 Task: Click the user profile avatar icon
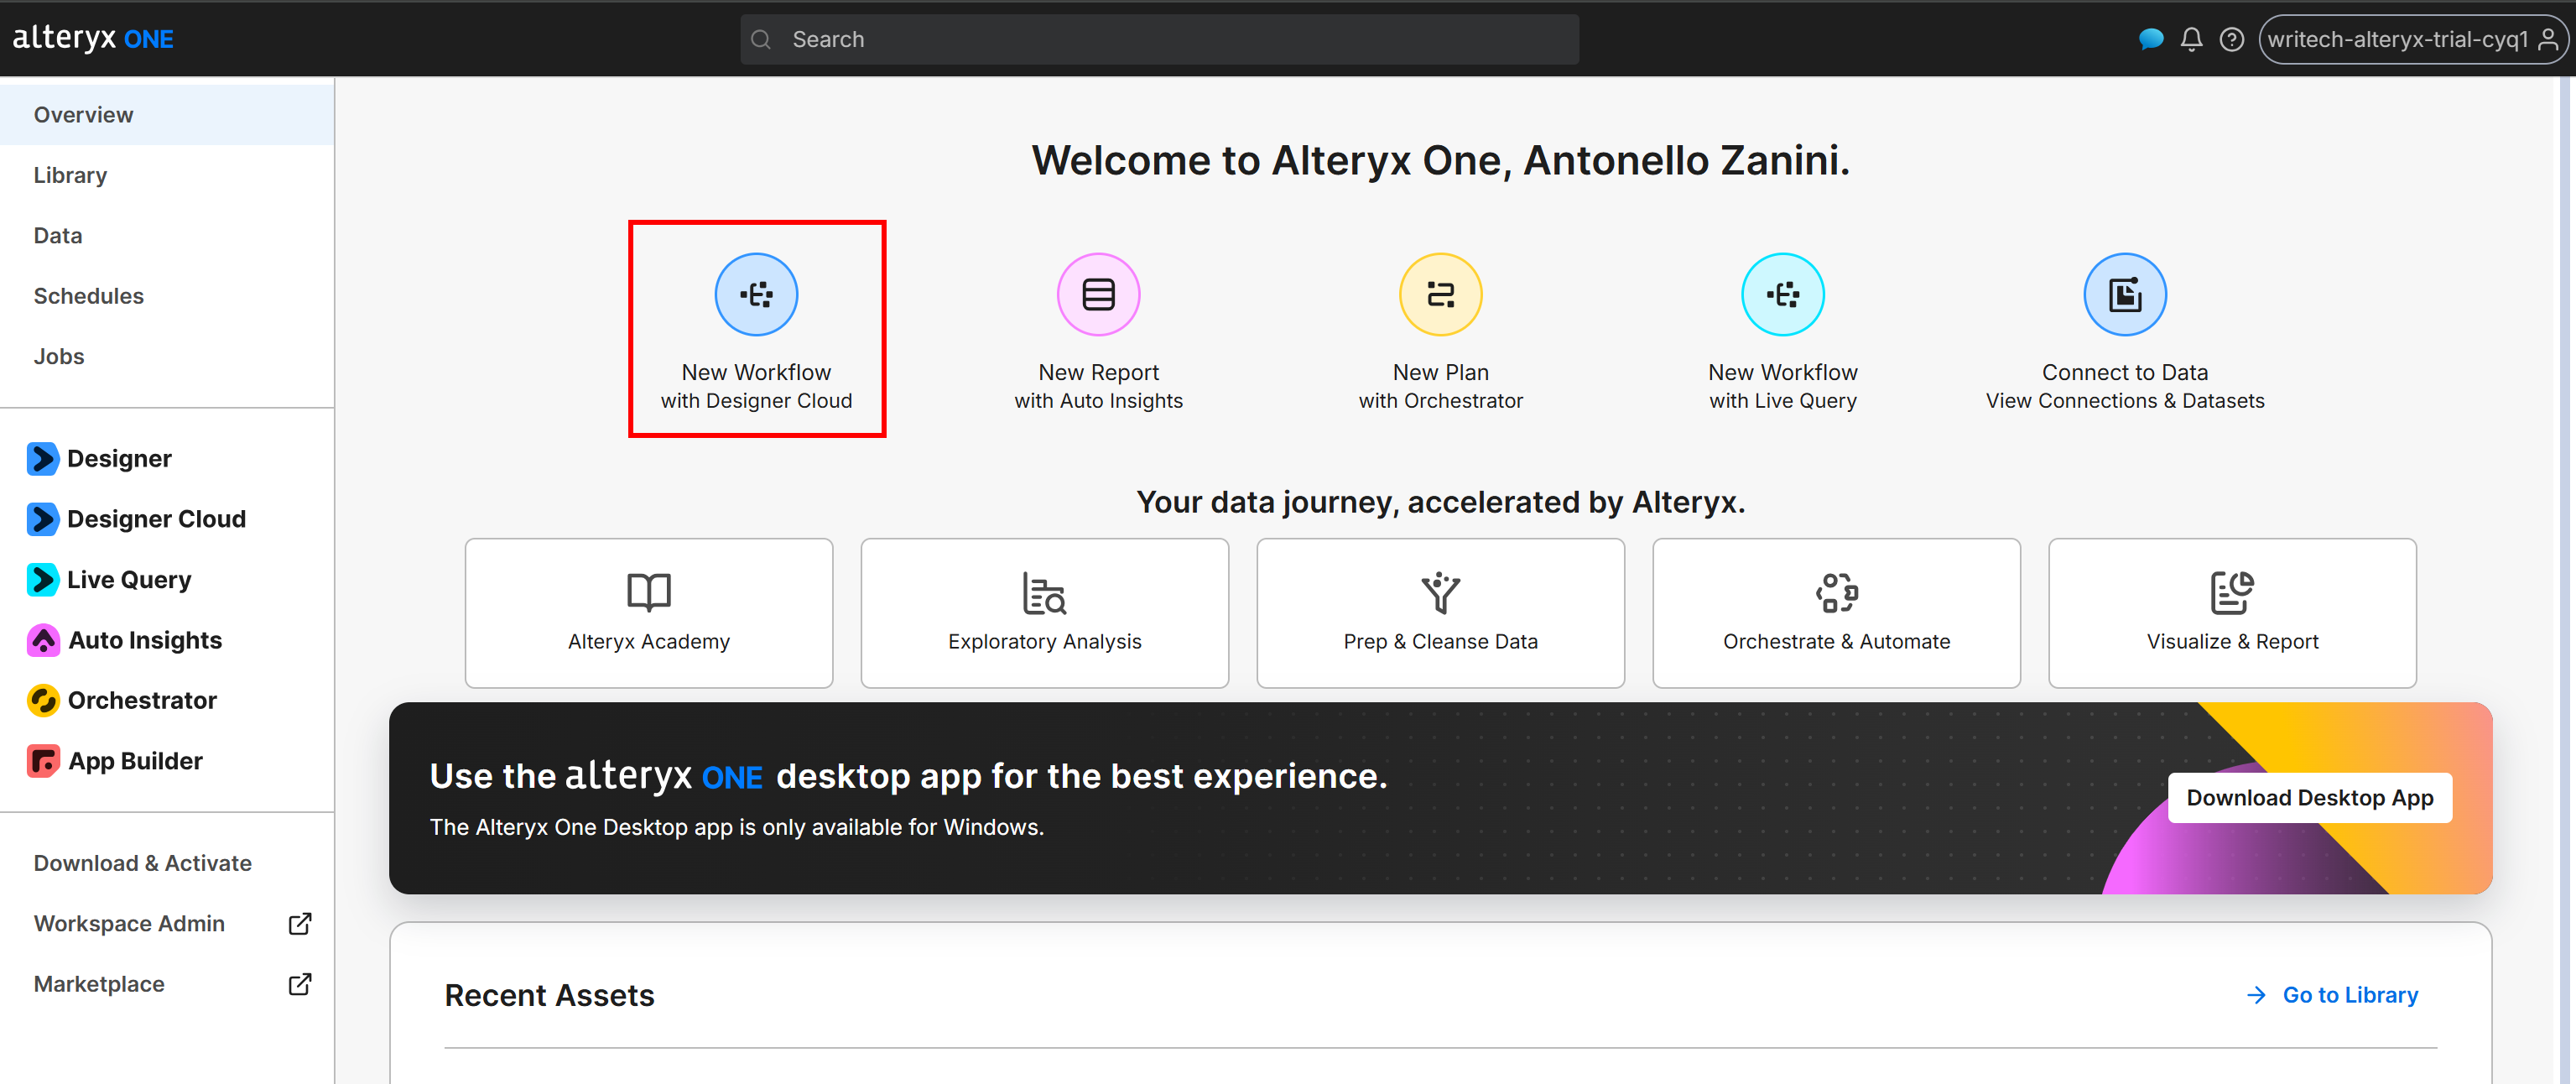(x=2548, y=39)
